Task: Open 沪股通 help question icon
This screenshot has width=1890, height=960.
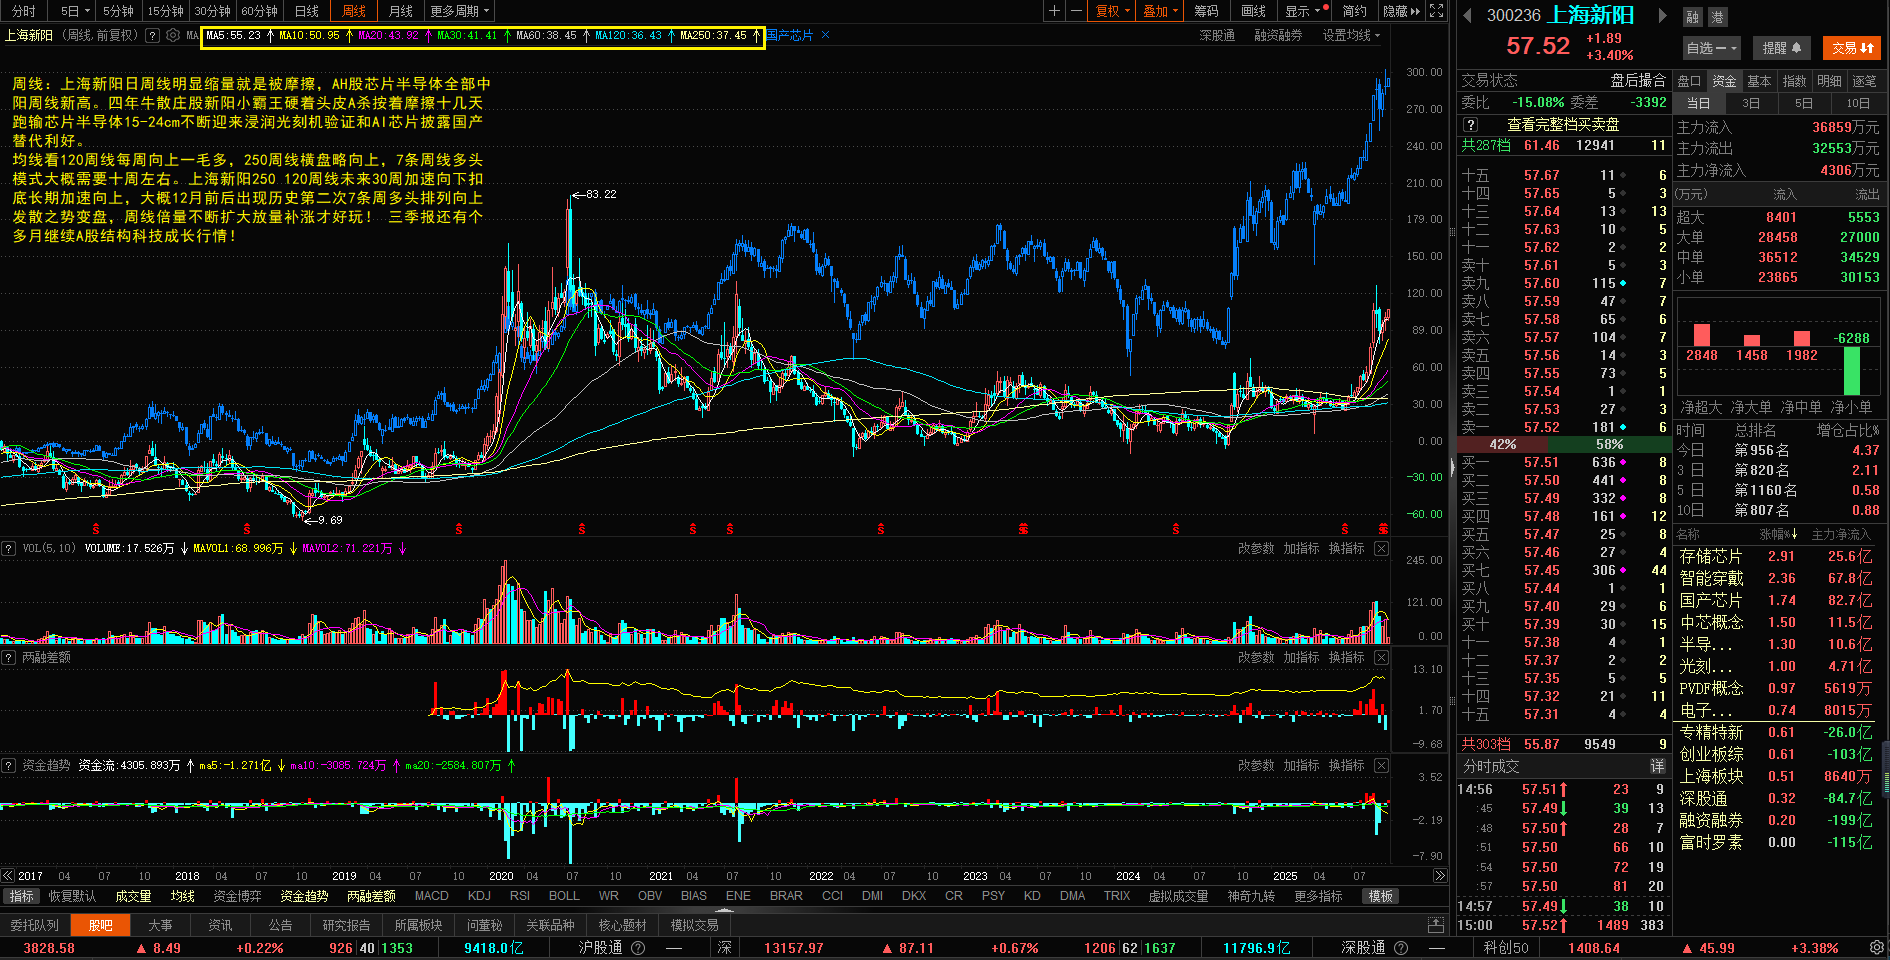Action: (x=638, y=948)
